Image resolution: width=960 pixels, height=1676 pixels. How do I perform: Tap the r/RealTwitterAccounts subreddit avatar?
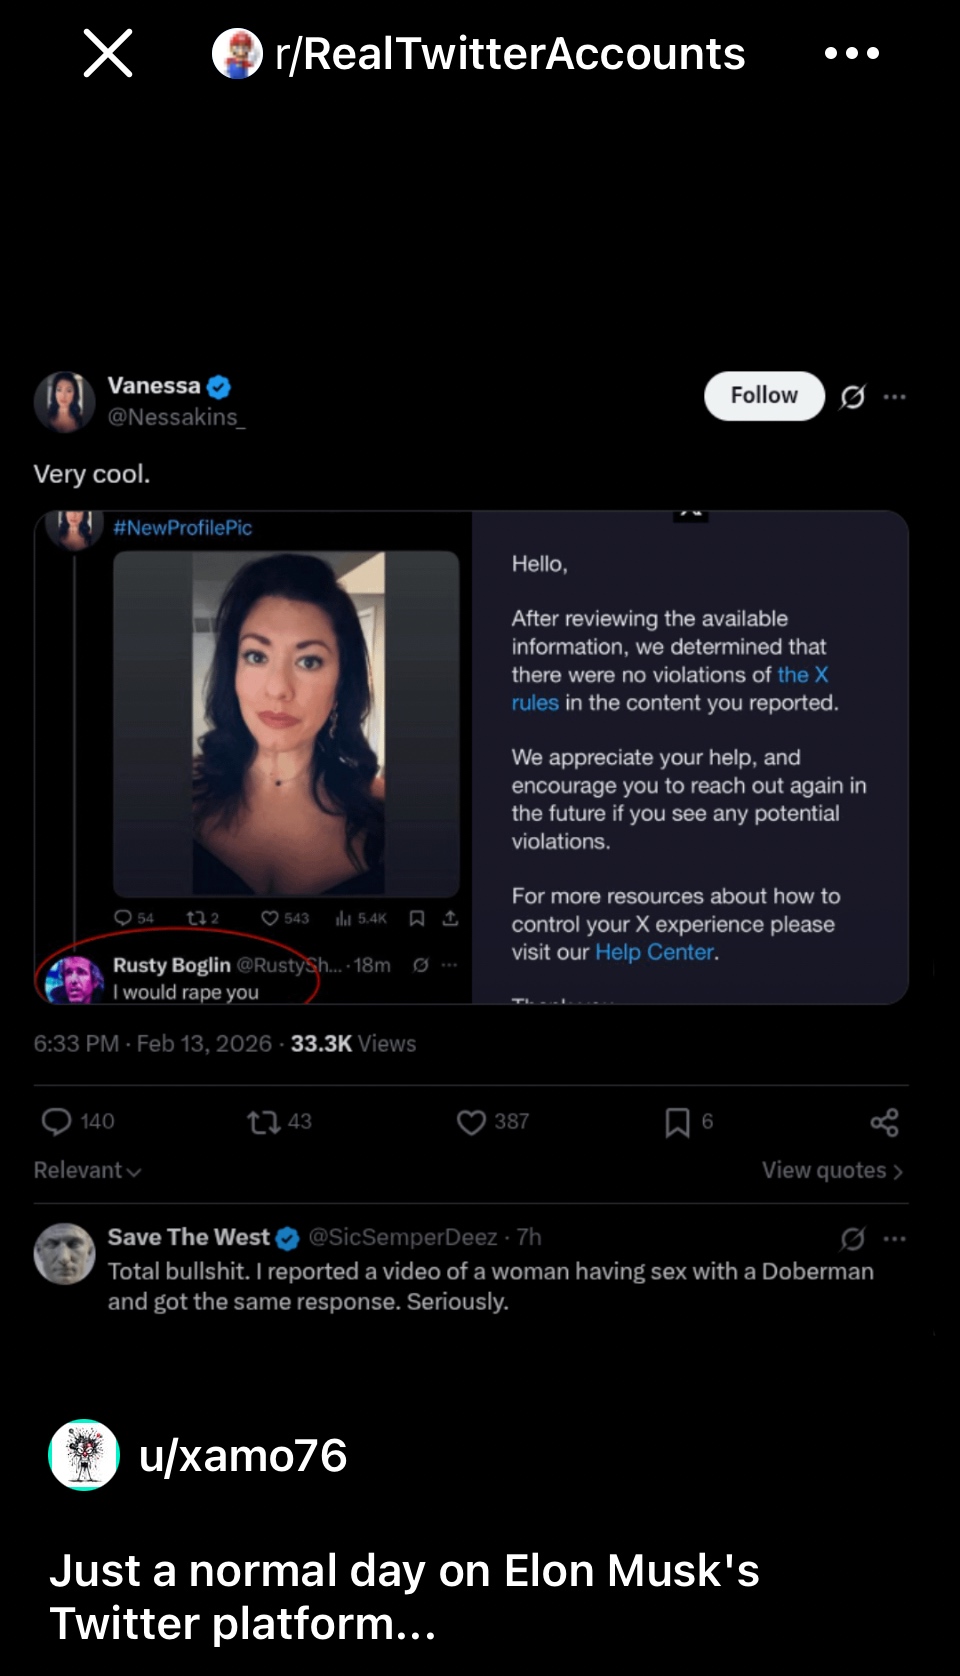tap(237, 54)
